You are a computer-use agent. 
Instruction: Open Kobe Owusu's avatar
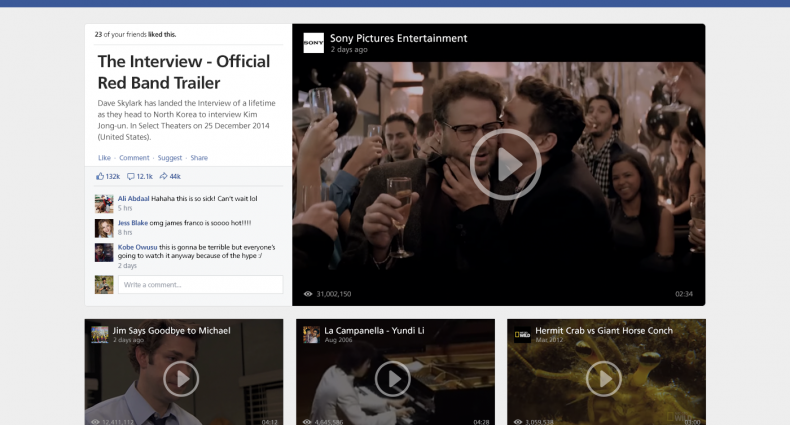(104, 253)
